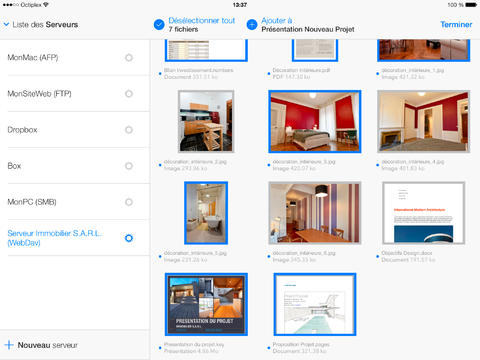Open the Serveur Immobilier S.A.R.L. WebDav entry
Image resolution: width=480 pixels, height=360 pixels.
[75, 238]
